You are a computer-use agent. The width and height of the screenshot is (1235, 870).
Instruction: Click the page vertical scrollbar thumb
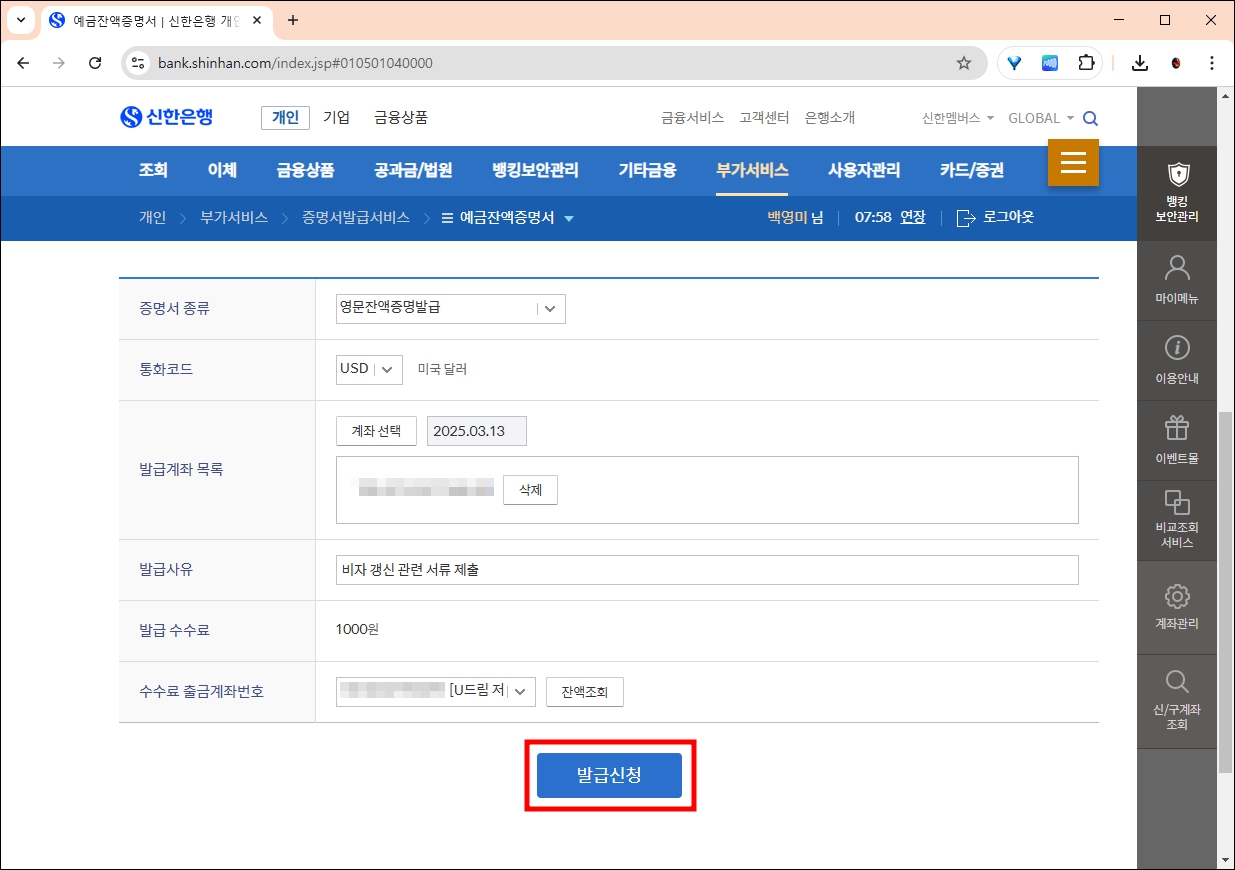tap(1226, 590)
